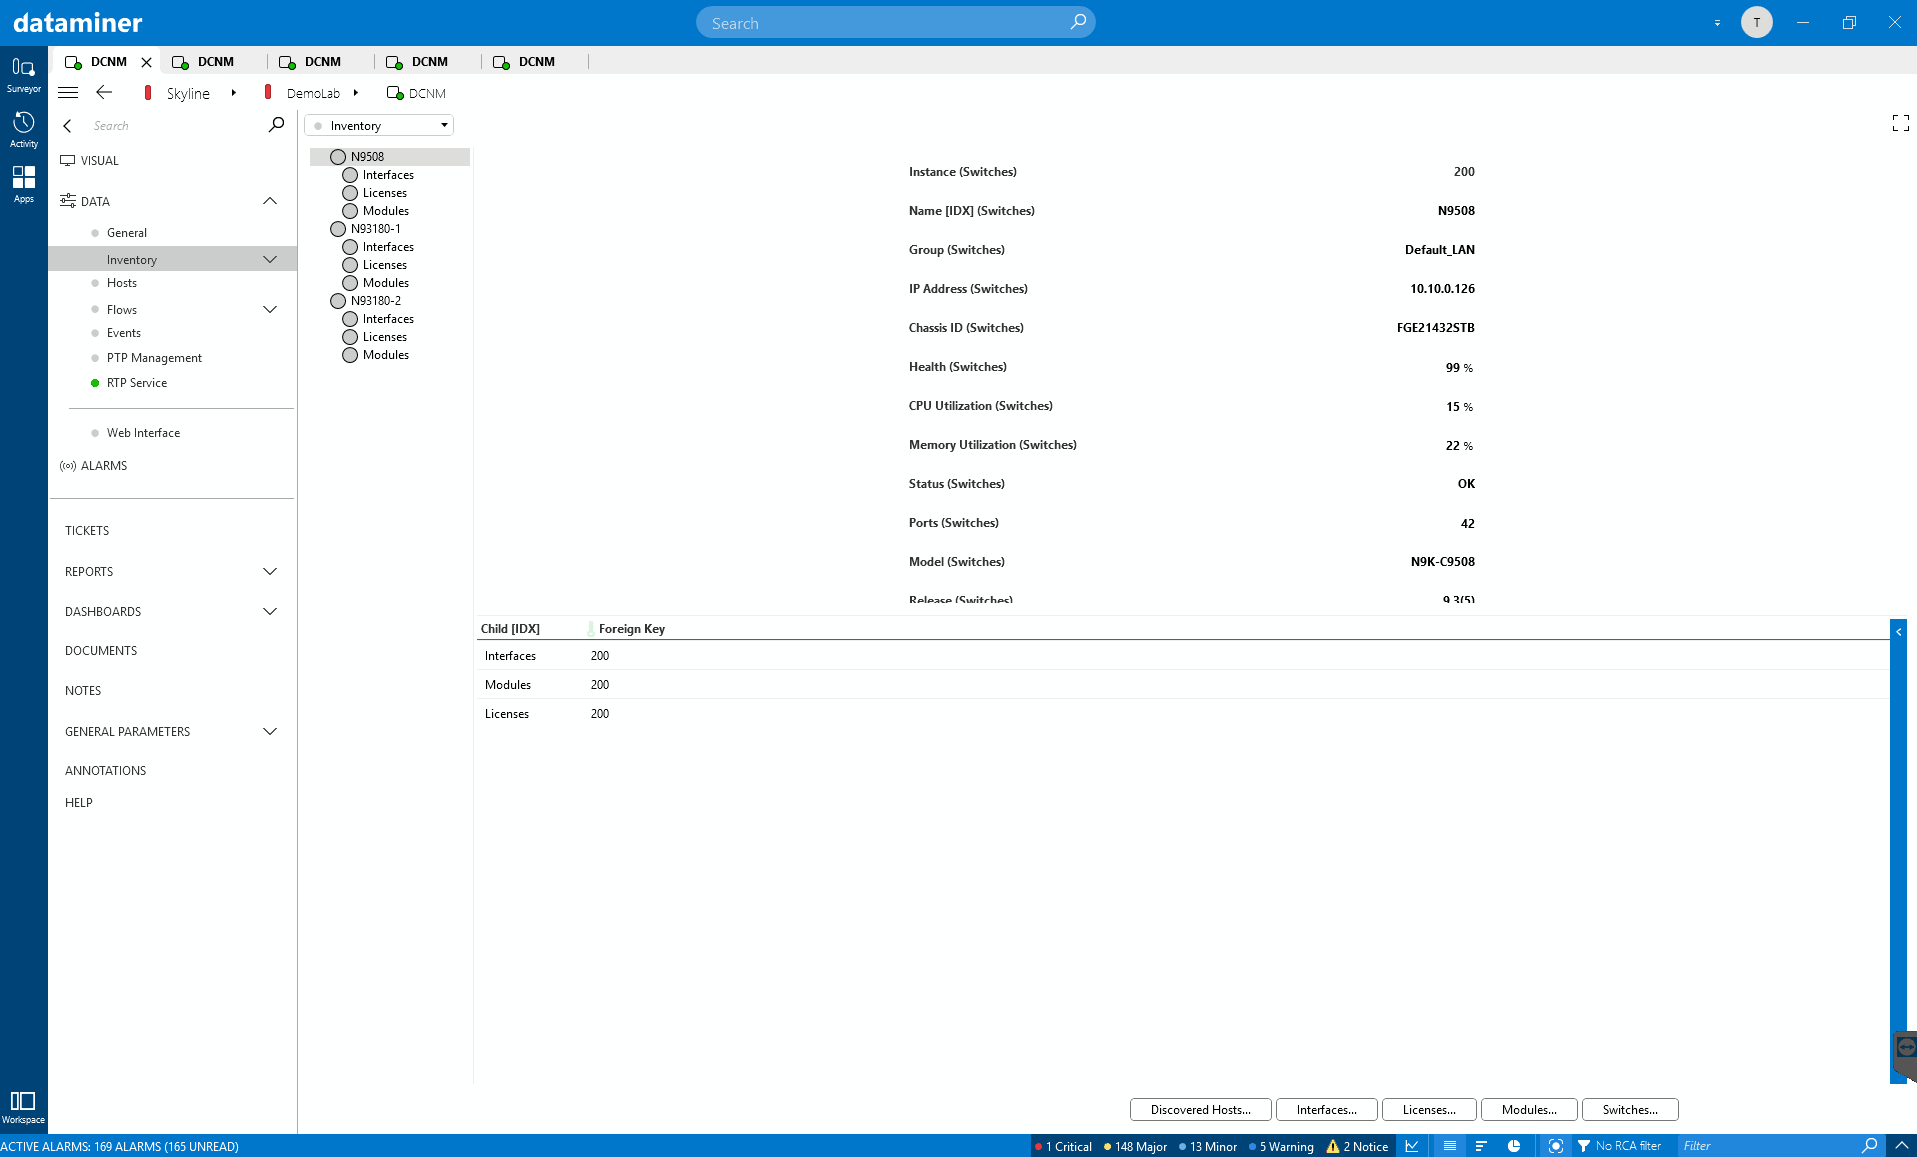Expand GENERAL PARAMETERS section
Screen dimensions: 1917x1157
[x=270, y=732]
